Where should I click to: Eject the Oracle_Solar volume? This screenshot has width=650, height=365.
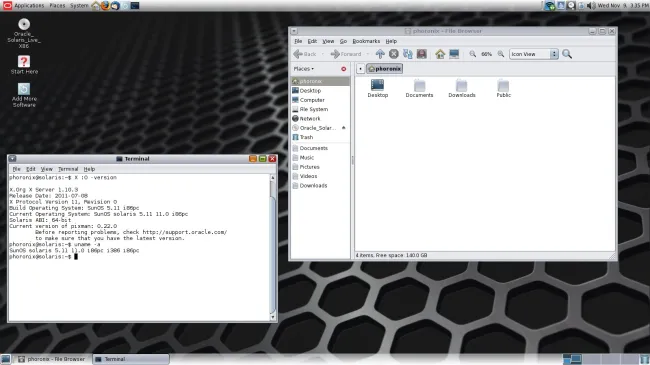pos(344,128)
